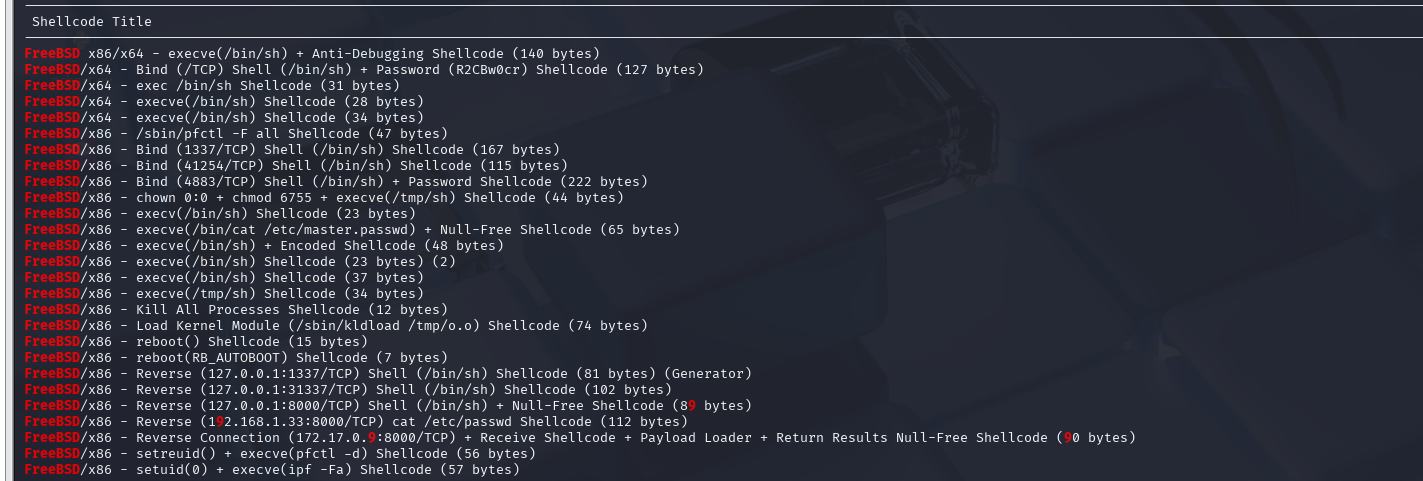Click execve(/tmp/sh) Shellcode (34 bytes) line

224,293
